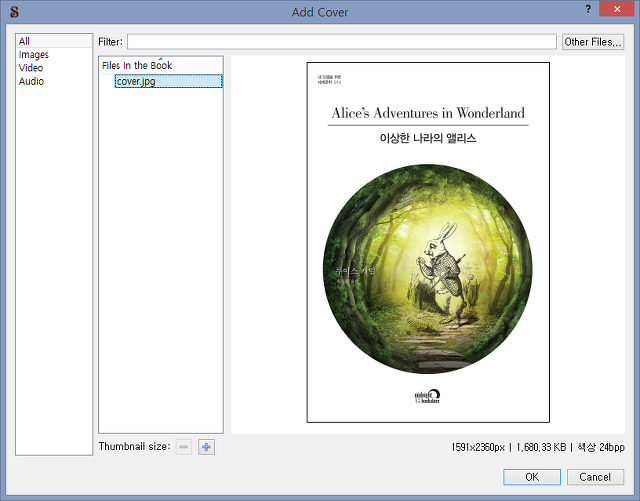
Task: Decrease thumbnail size with minus button
Action: [184, 447]
